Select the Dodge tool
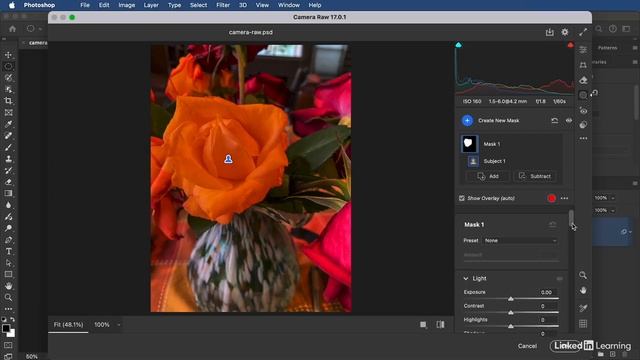Image resolution: width=640 pixels, height=360 pixels. pyautogui.click(x=8, y=228)
